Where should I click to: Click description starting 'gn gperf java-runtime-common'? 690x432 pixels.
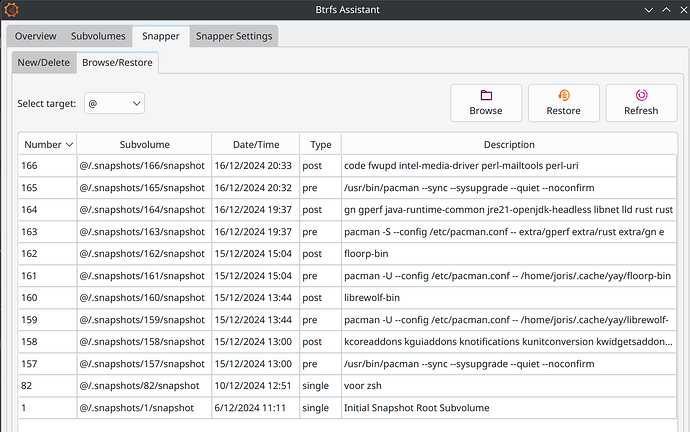tap(508, 210)
